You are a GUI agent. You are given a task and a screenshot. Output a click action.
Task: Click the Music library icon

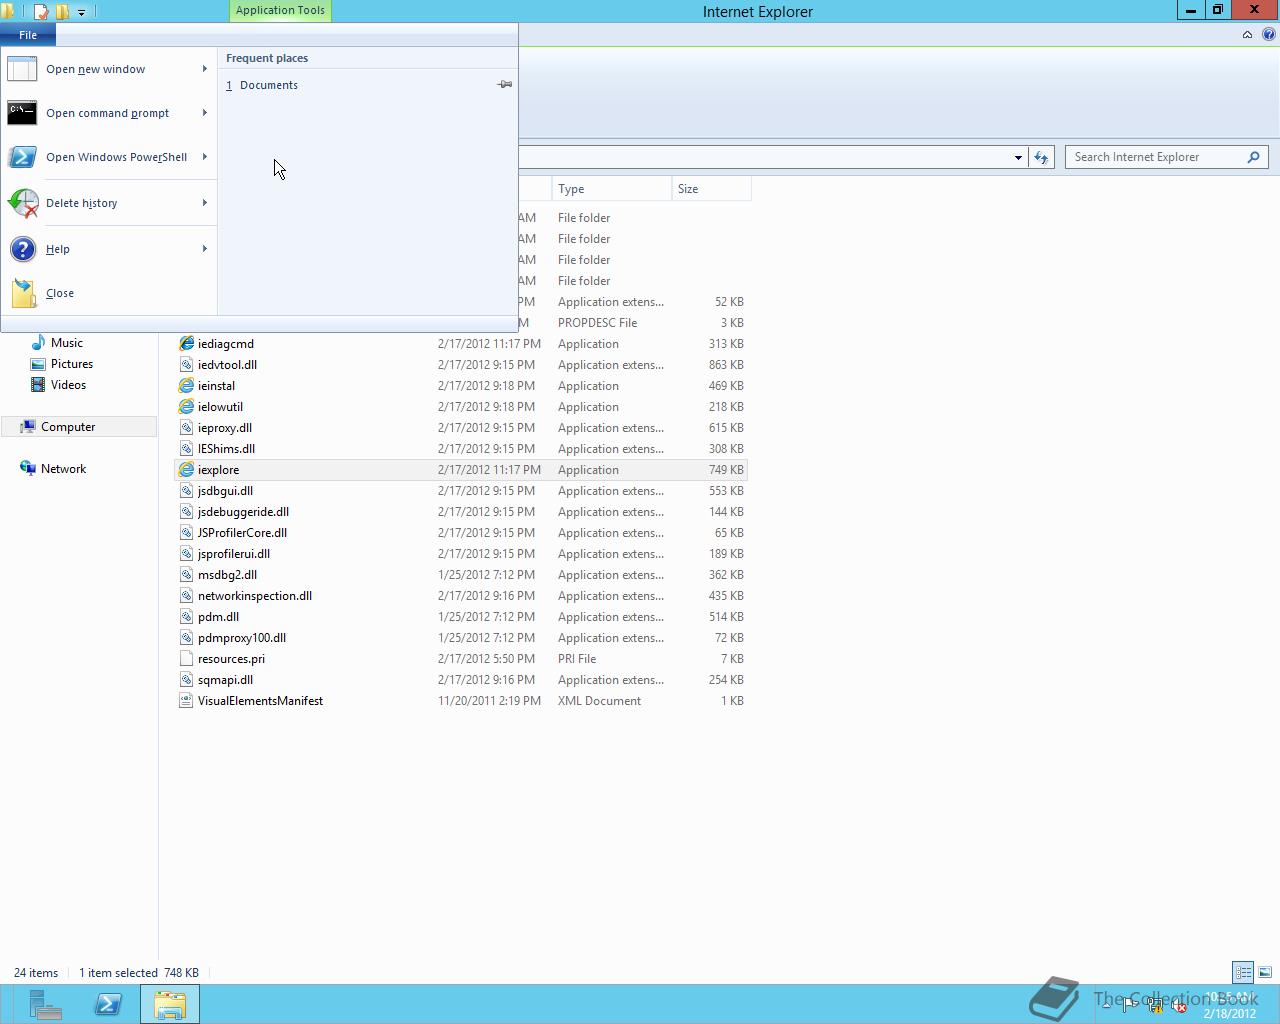pyautogui.click(x=38, y=343)
